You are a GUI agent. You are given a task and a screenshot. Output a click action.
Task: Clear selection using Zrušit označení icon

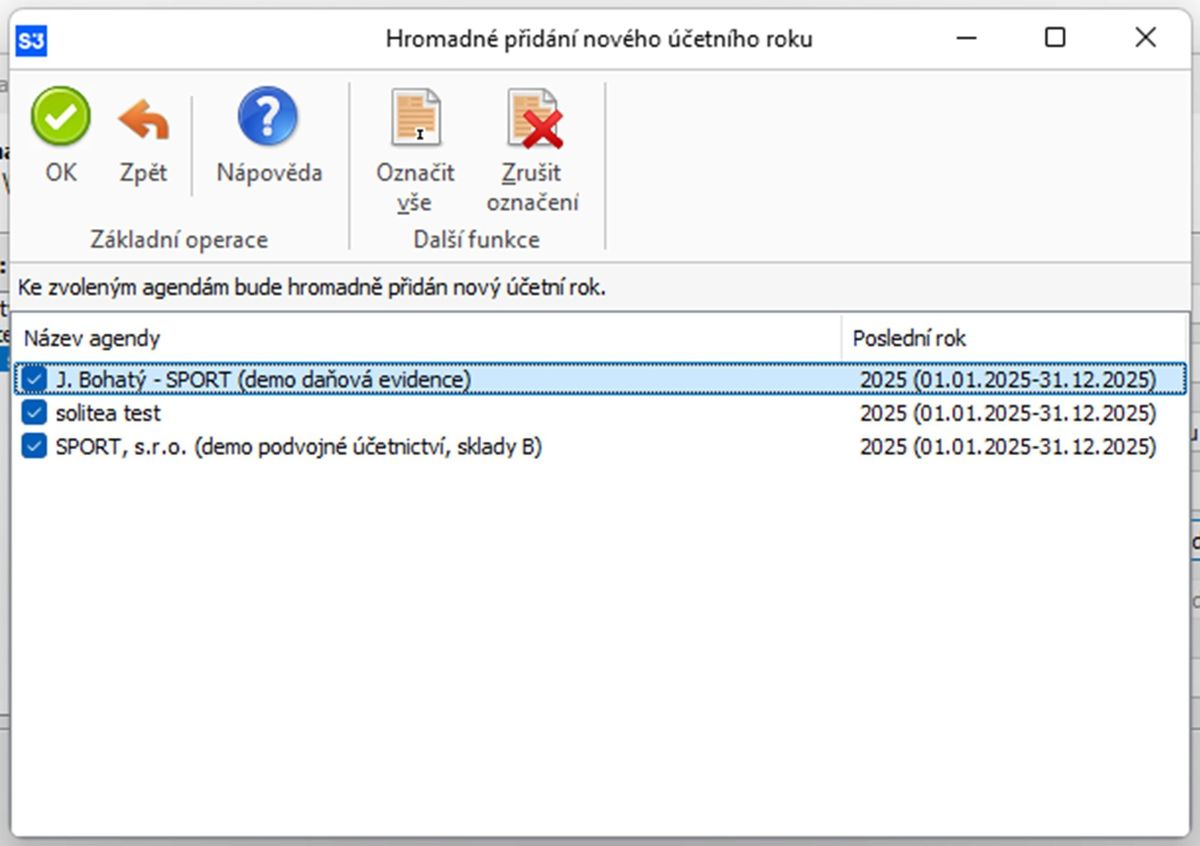[533, 118]
